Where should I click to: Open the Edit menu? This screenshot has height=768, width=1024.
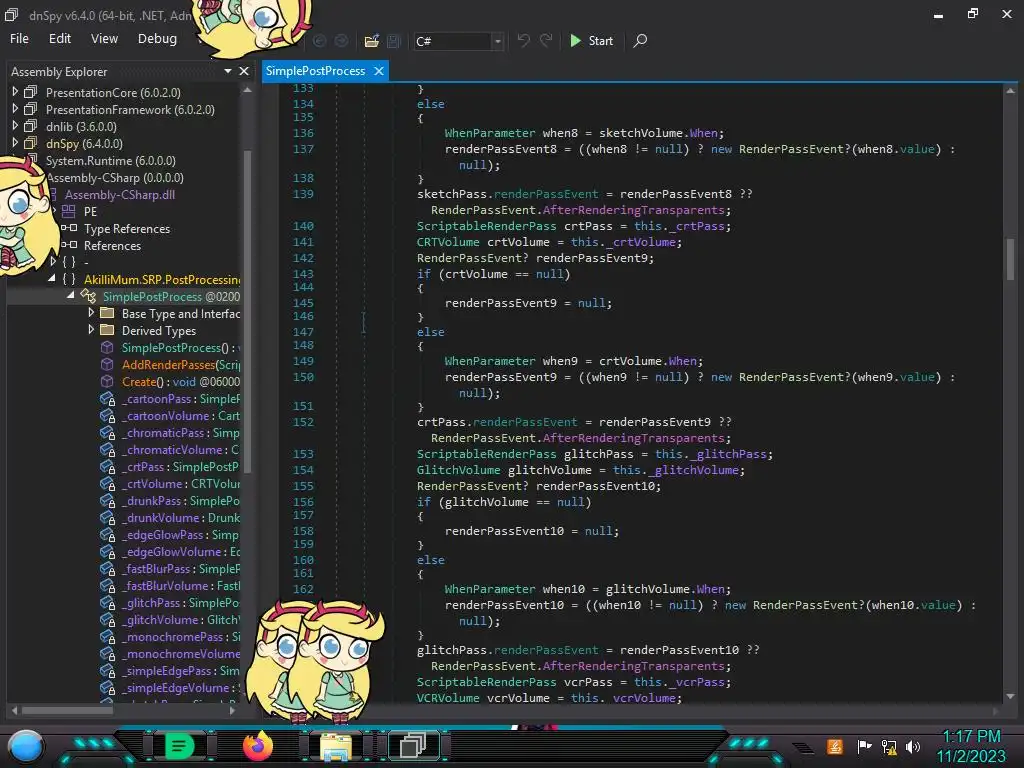click(59, 39)
